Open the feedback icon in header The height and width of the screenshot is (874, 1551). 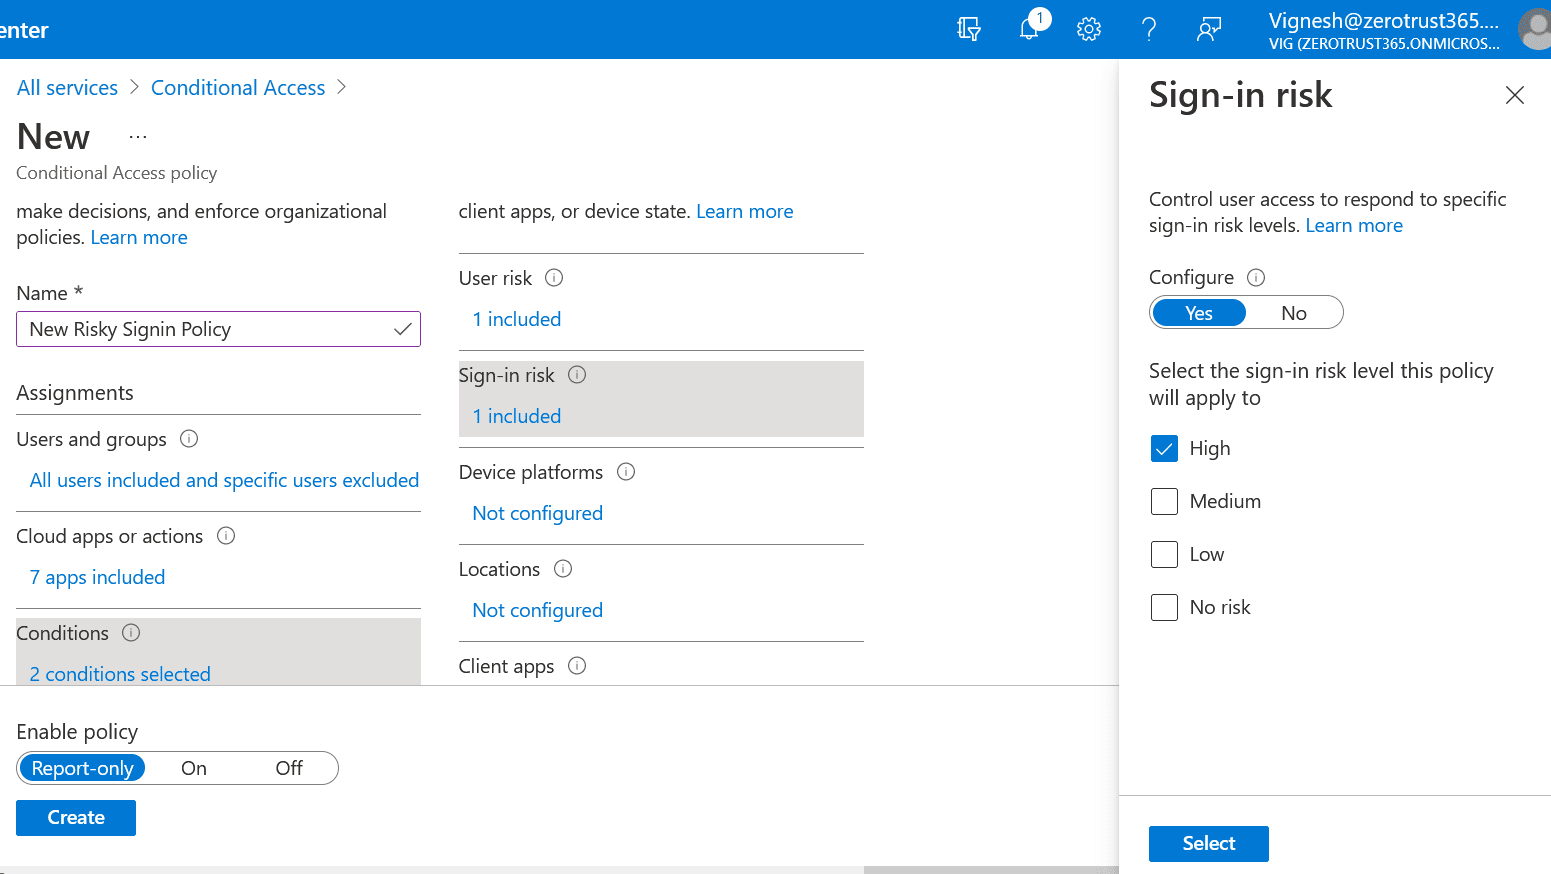[x=1209, y=29]
